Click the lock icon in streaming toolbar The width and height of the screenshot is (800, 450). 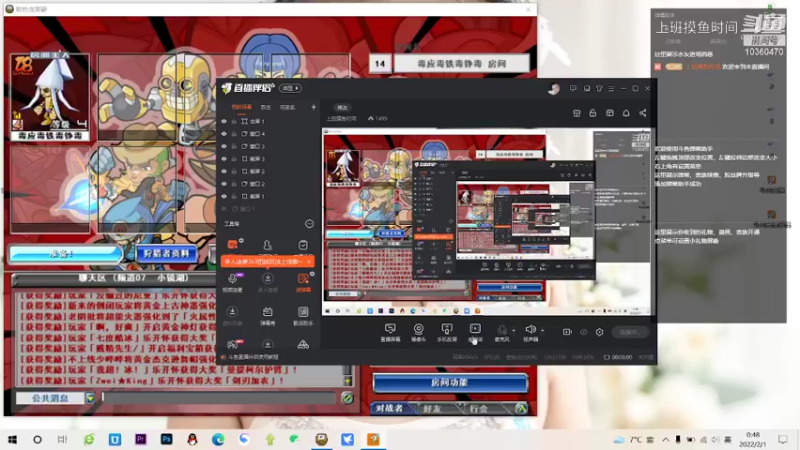pyautogui.click(x=593, y=113)
